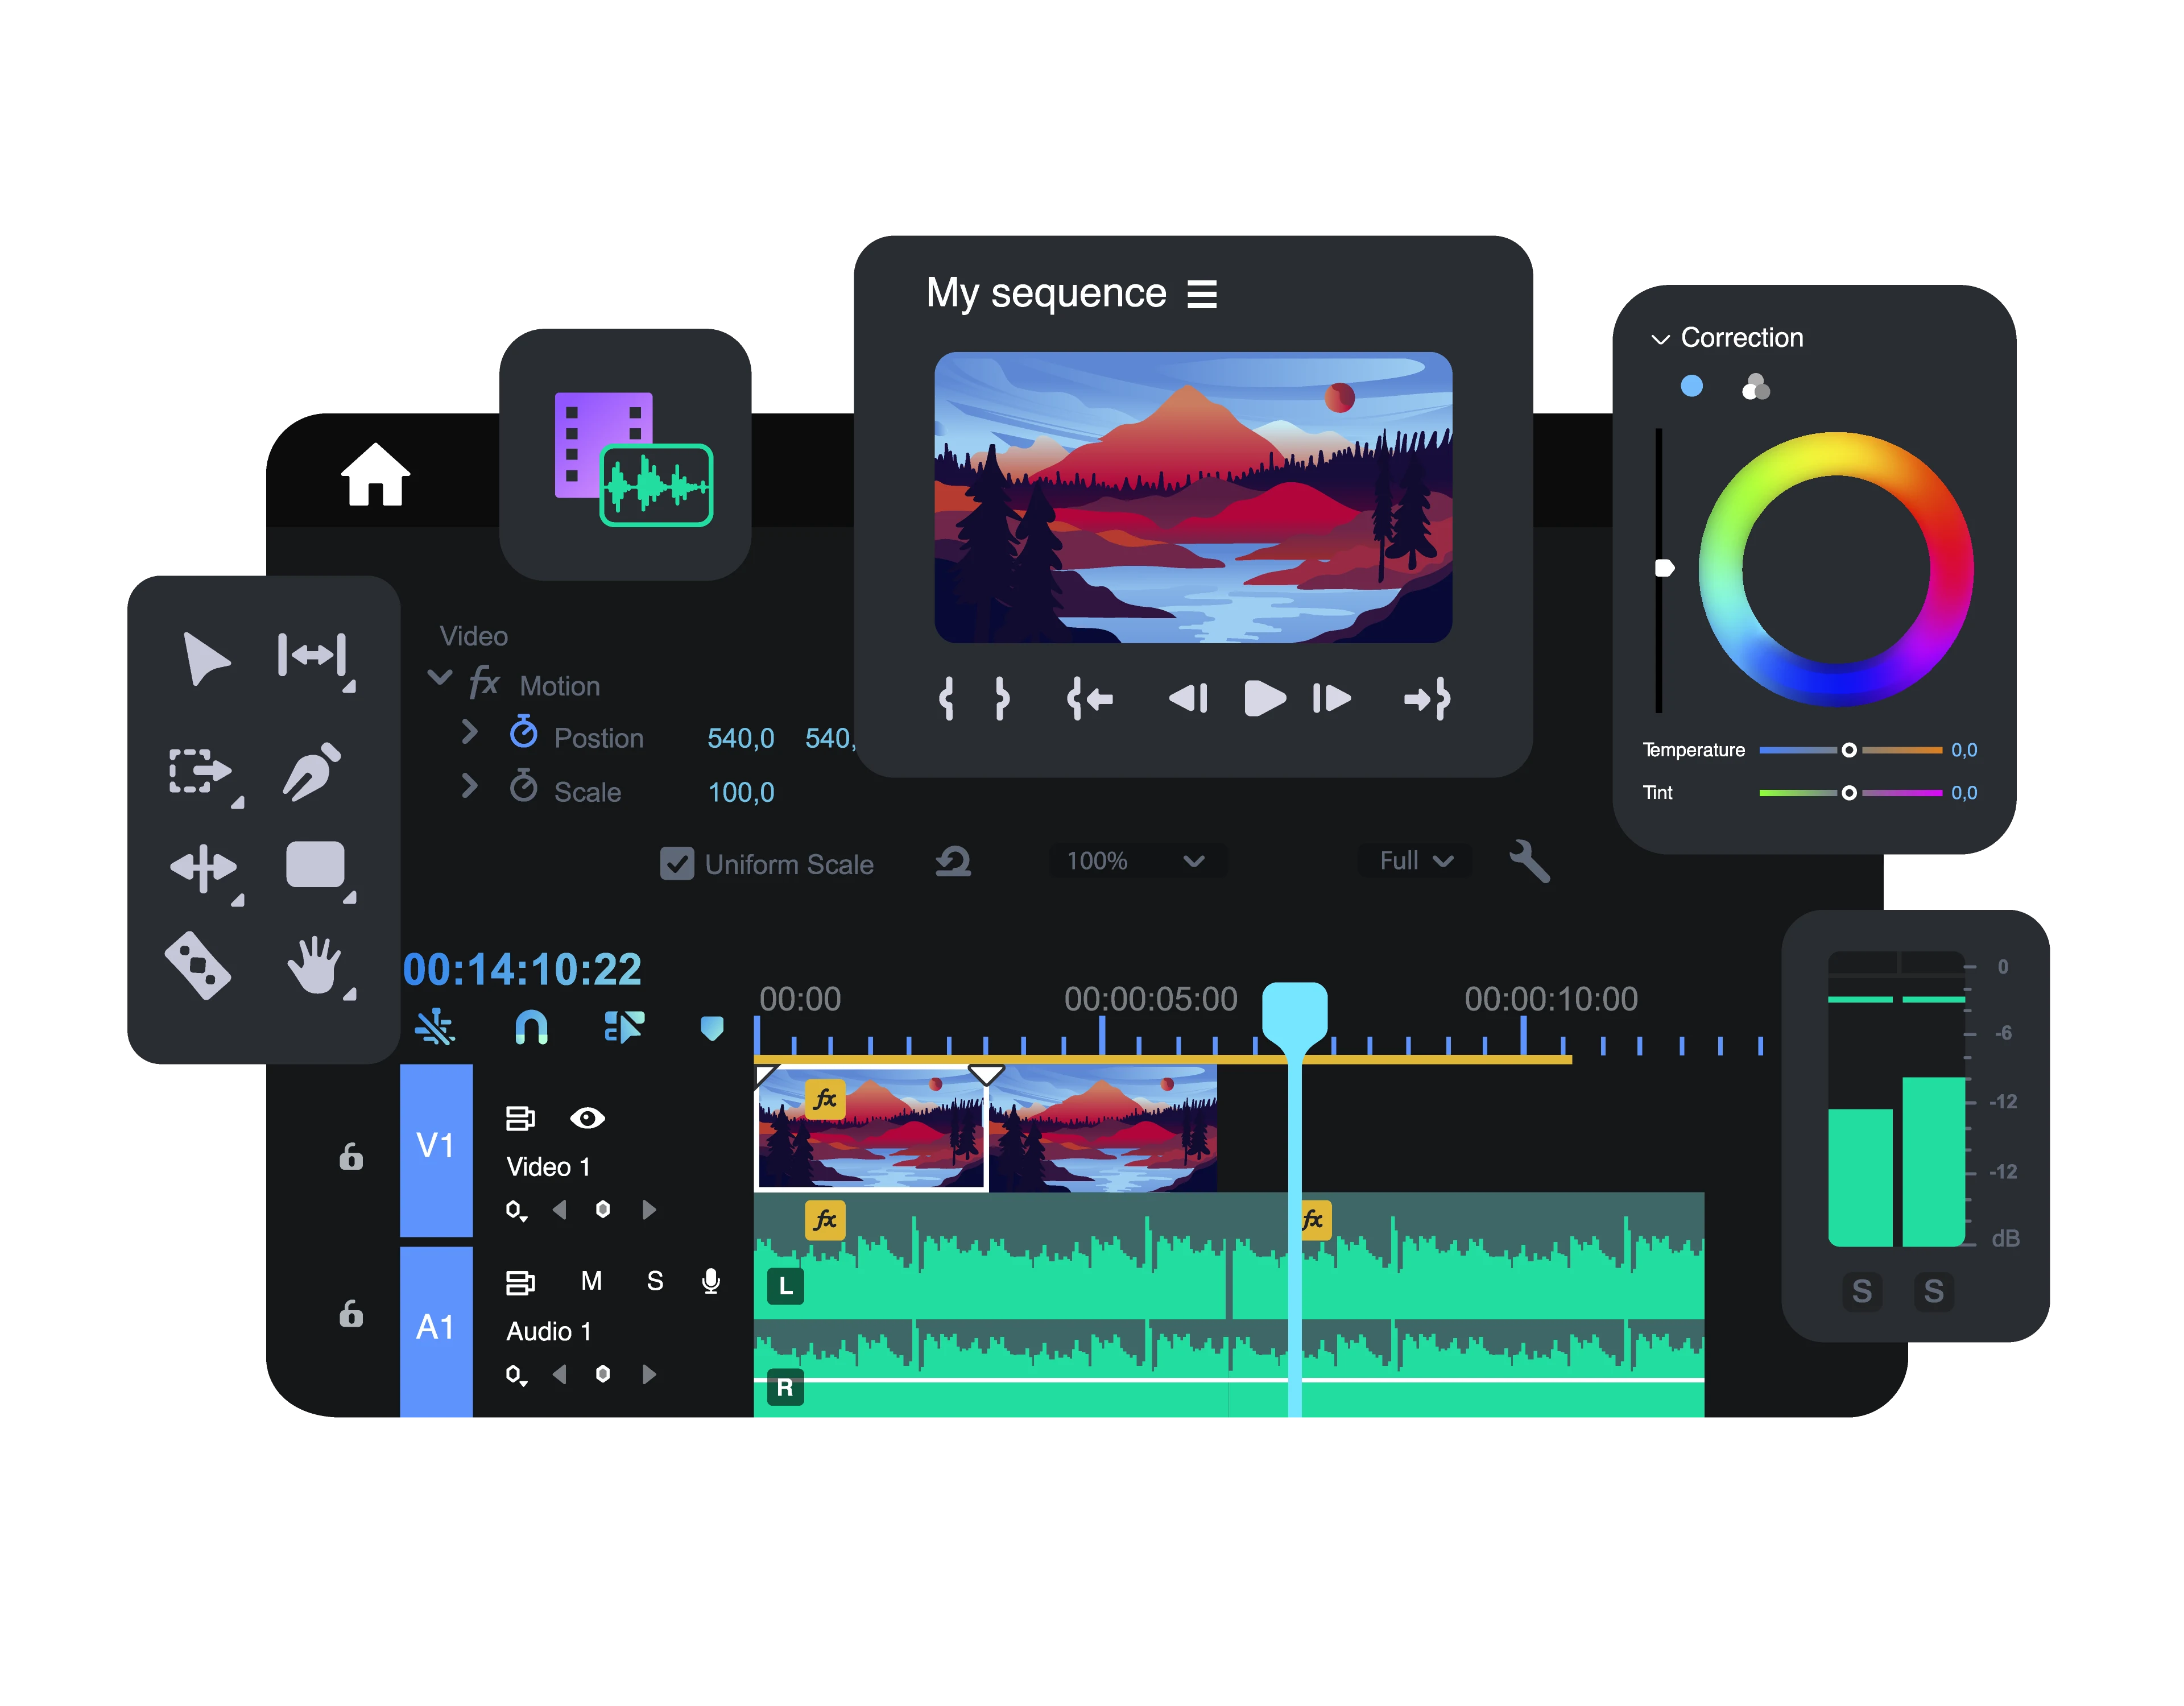The height and width of the screenshot is (1706, 2184).
Task: Open the My sequence panel menu
Action: pyautogui.click(x=1201, y=294)
